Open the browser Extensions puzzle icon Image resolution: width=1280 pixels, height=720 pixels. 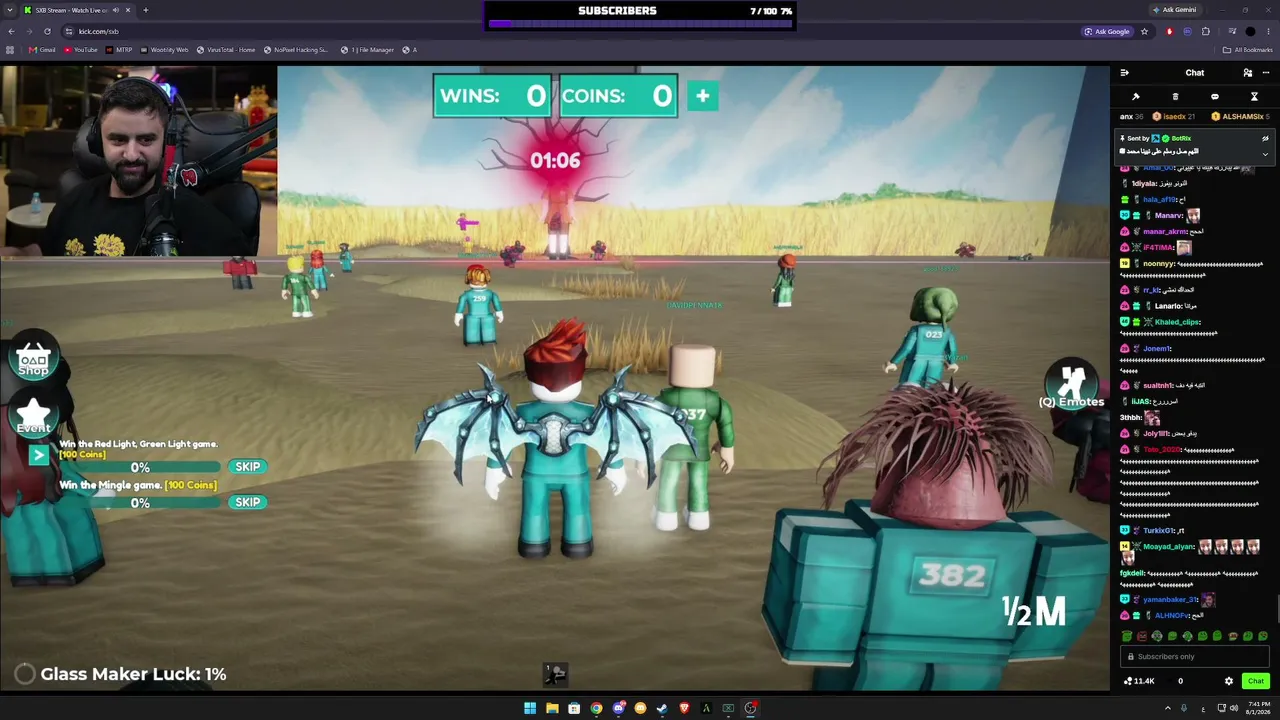coord(1206,31)
